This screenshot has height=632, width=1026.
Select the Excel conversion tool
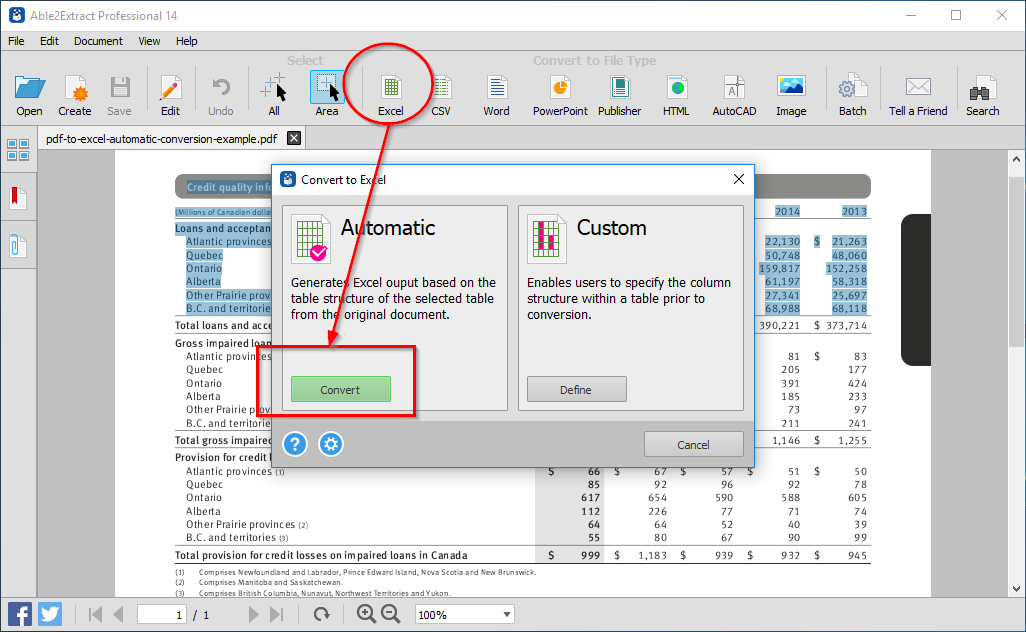pyautogui.click(x=388, y=92)
